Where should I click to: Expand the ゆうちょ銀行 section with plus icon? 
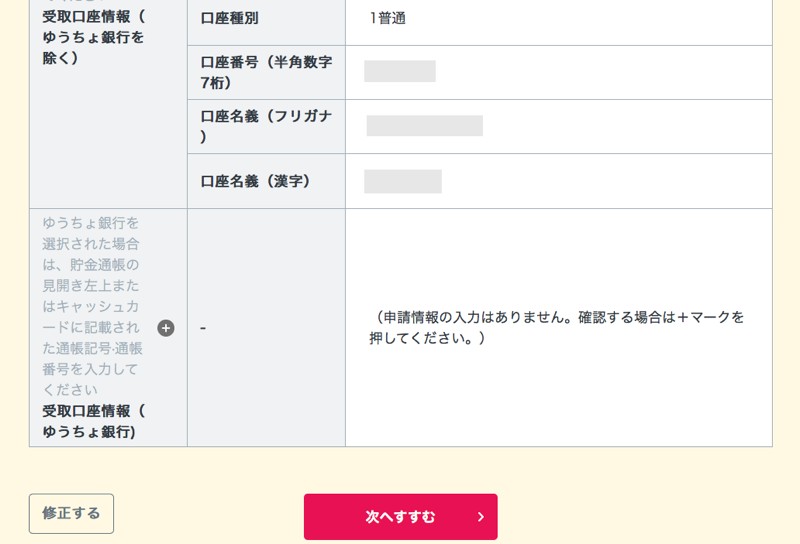tap(166, 328)
